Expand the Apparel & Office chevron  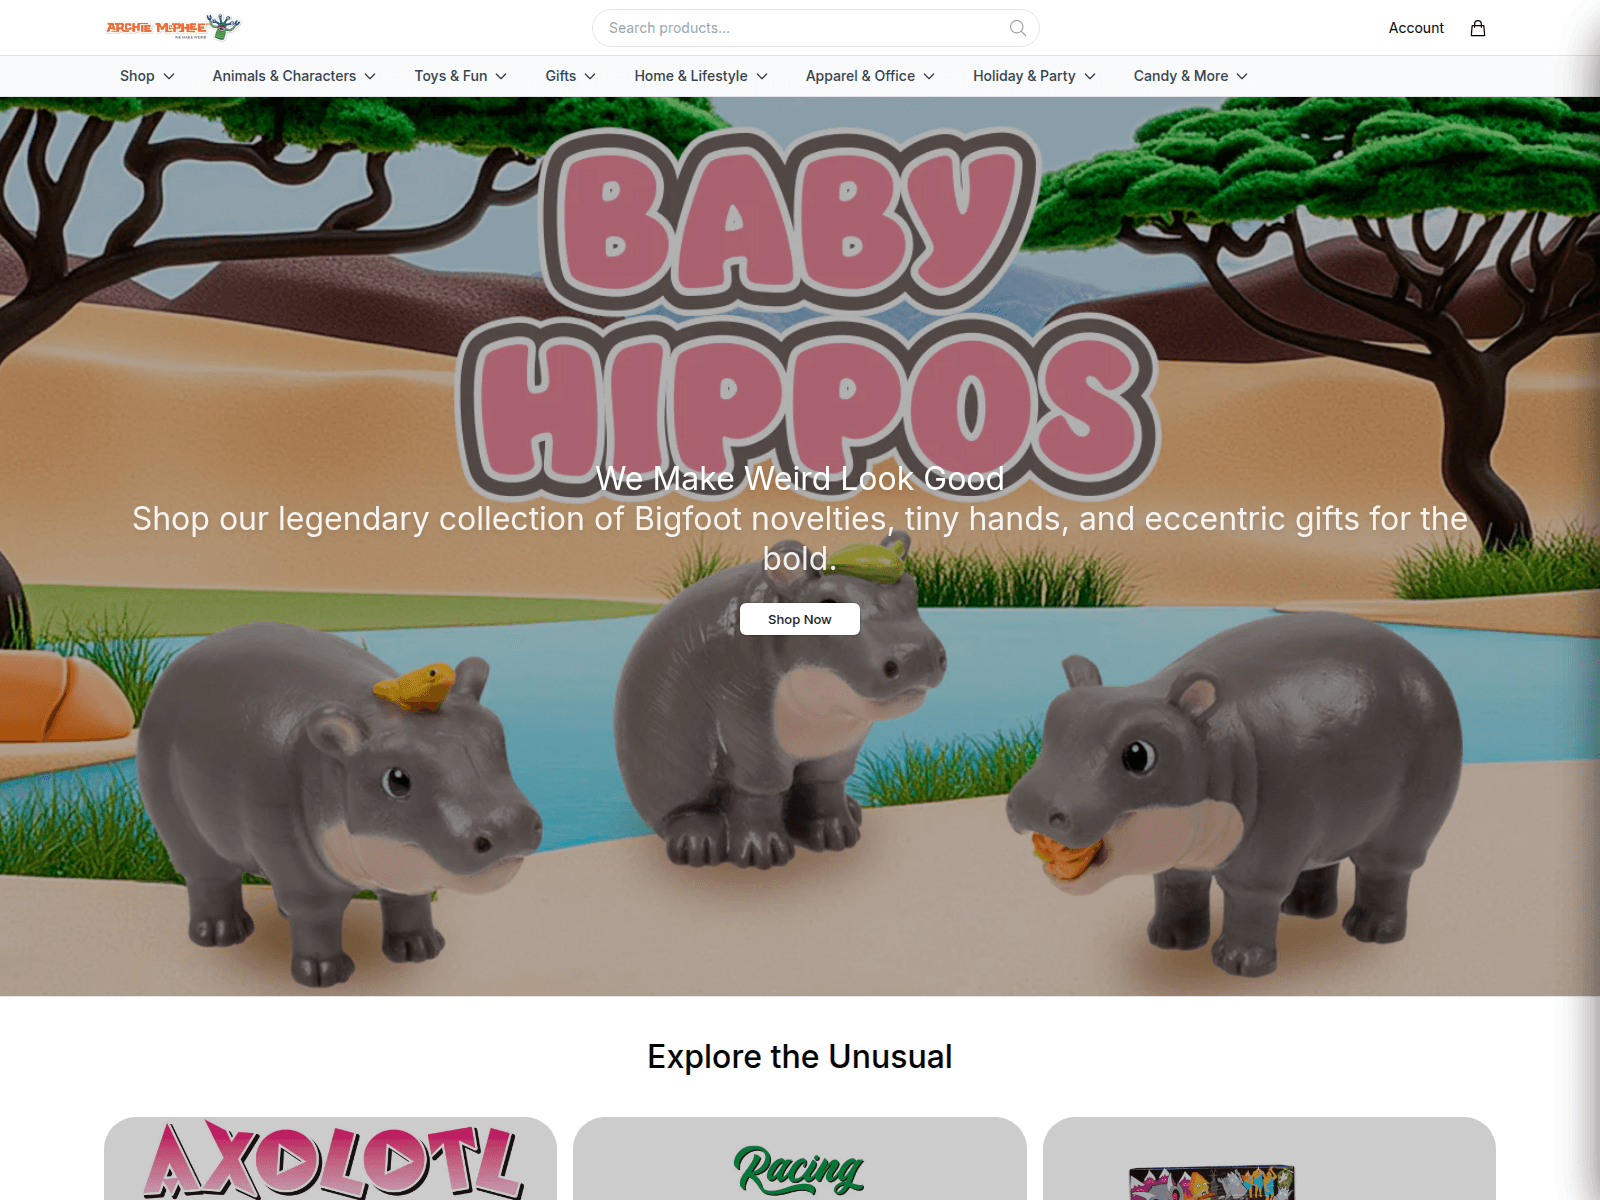point(929,76)
